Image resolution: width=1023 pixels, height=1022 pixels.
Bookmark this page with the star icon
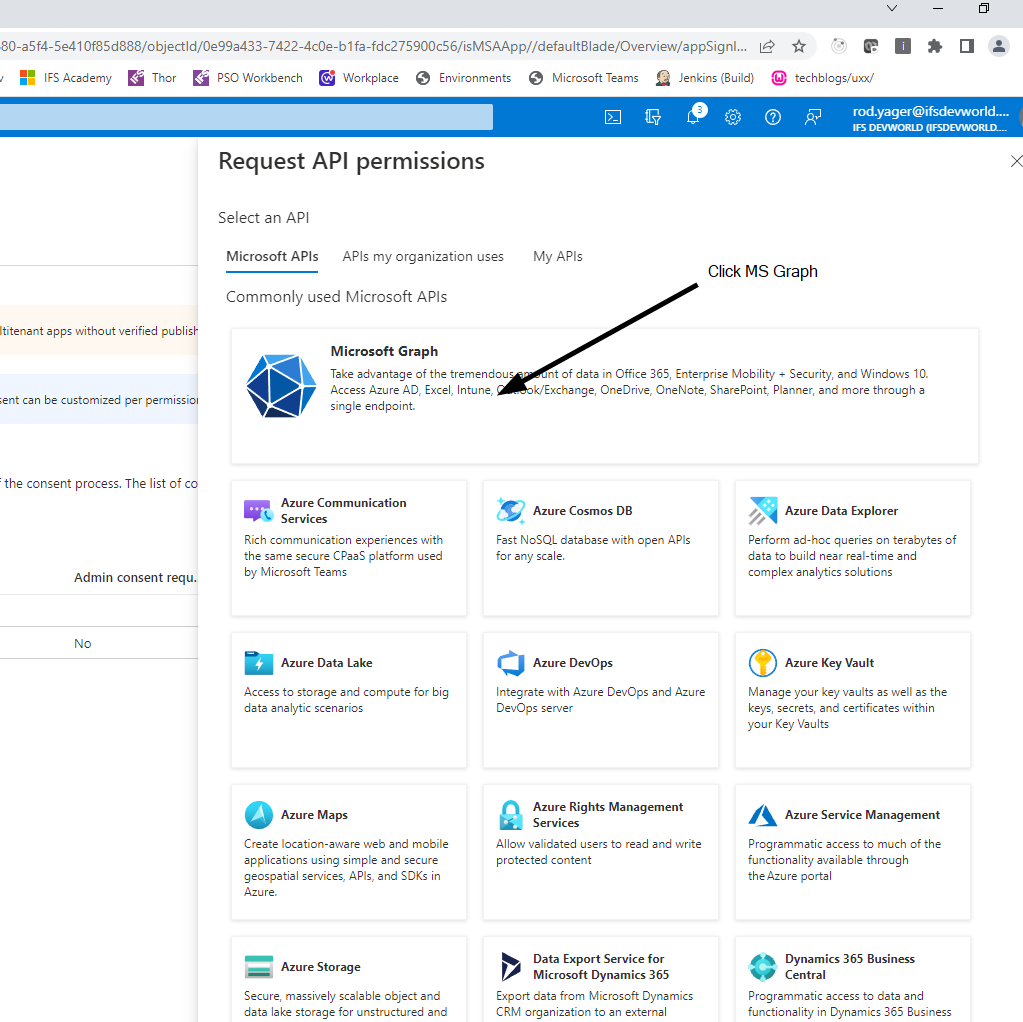(797, 46)
